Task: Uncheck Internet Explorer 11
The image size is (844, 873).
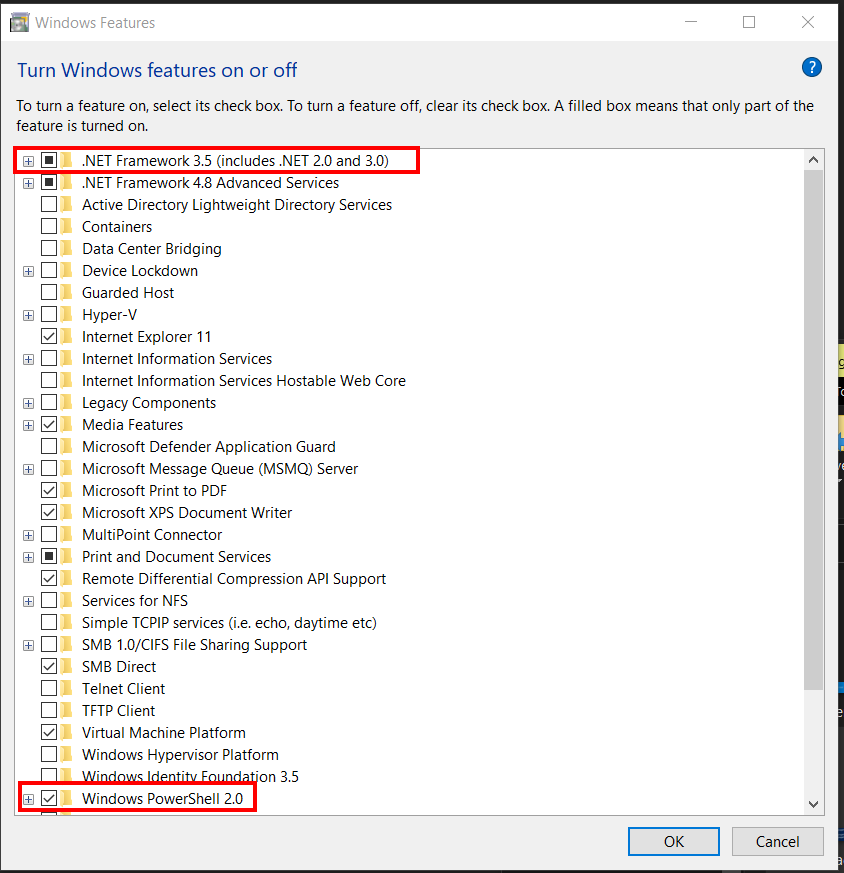Action: 49,336
